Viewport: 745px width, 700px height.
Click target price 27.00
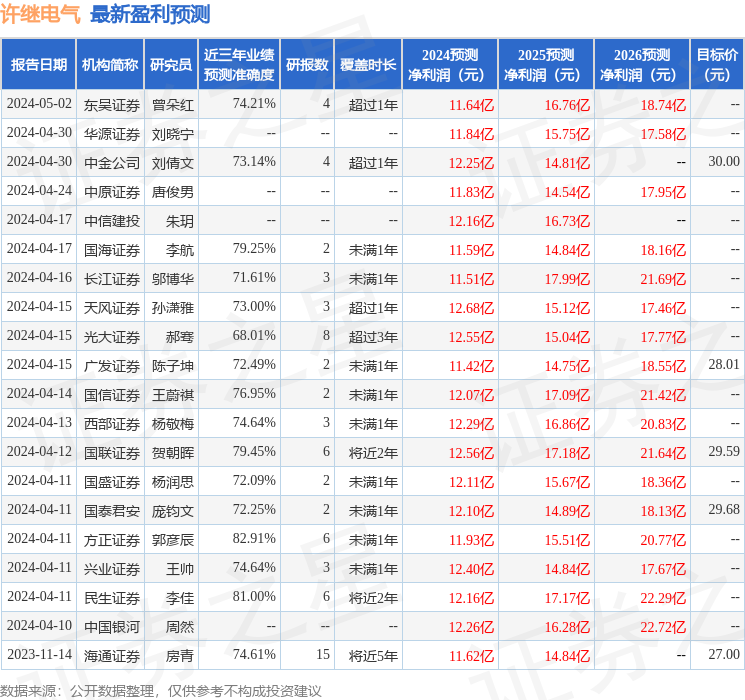(x=724, y=654)
